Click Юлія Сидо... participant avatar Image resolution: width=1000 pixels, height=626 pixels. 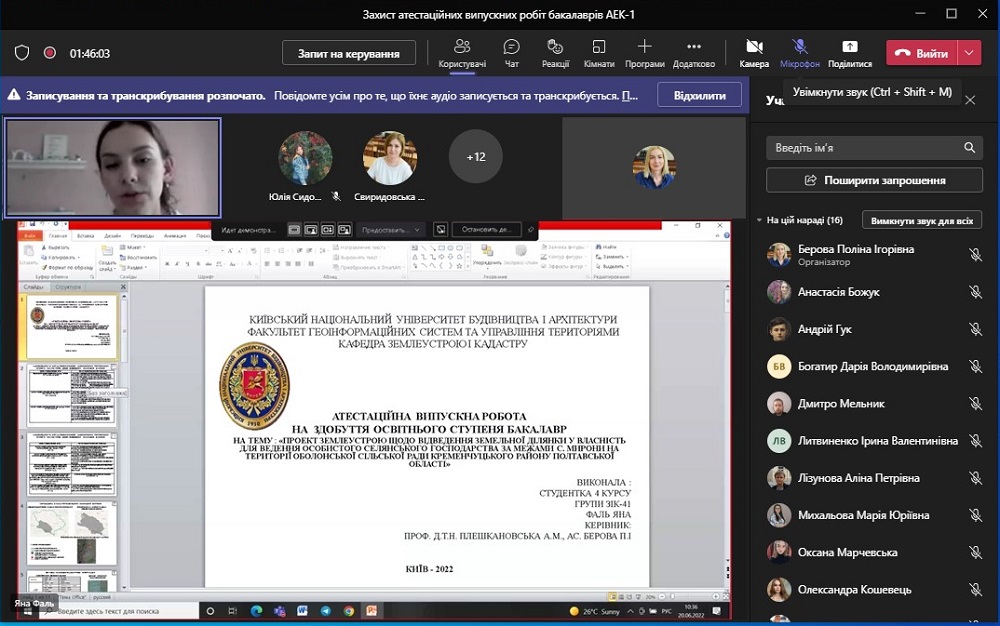(305, 157)
